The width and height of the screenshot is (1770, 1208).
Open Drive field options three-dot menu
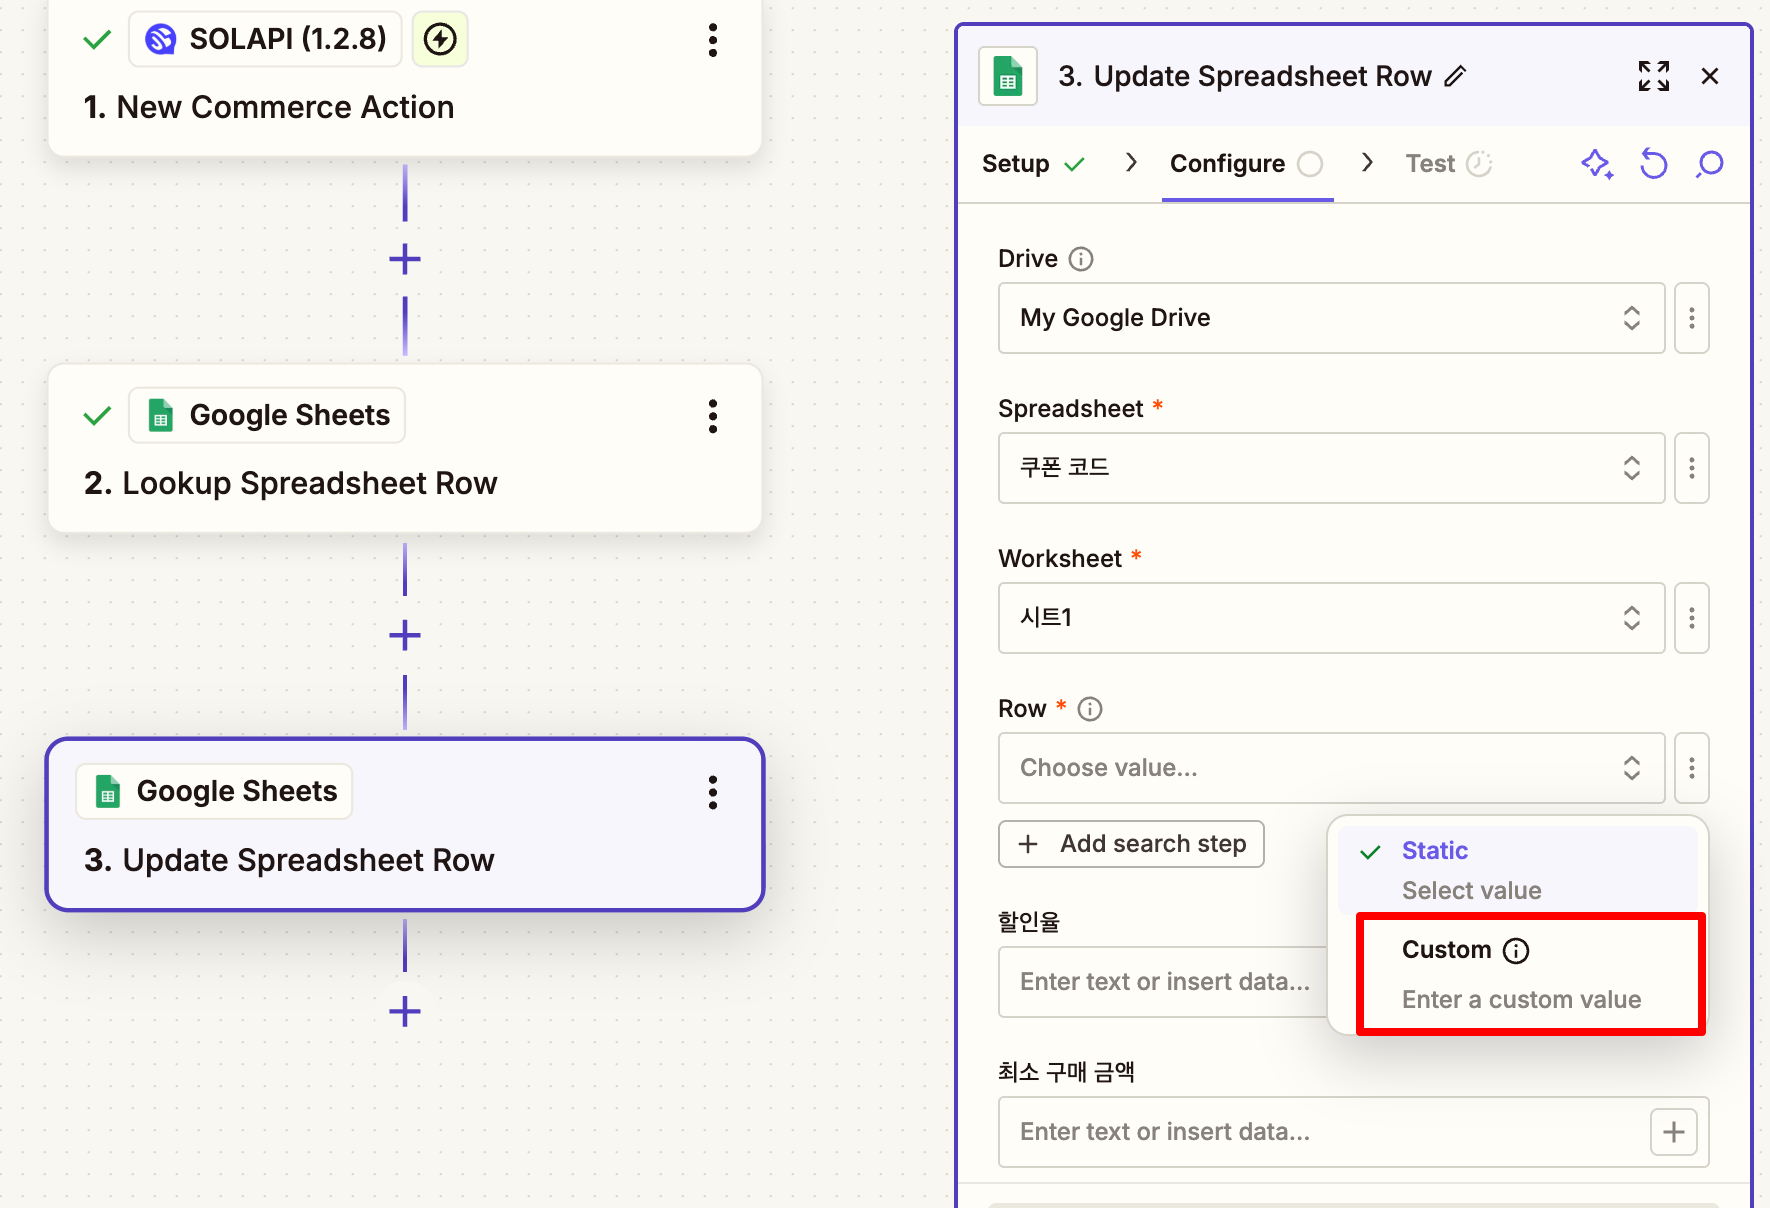pos(1692,318)
